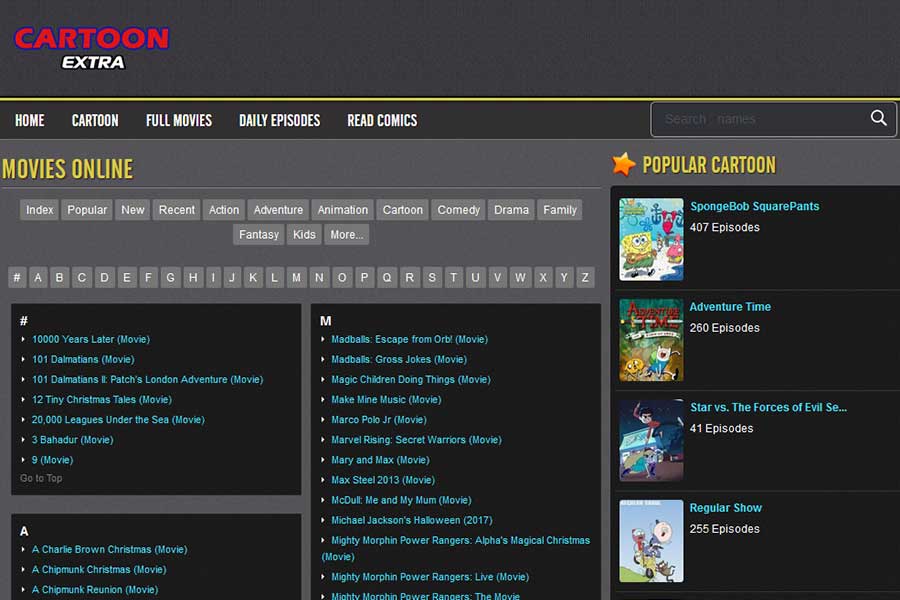
Task: Click the Popular Cartoon star icon
Action: [624, 164]
